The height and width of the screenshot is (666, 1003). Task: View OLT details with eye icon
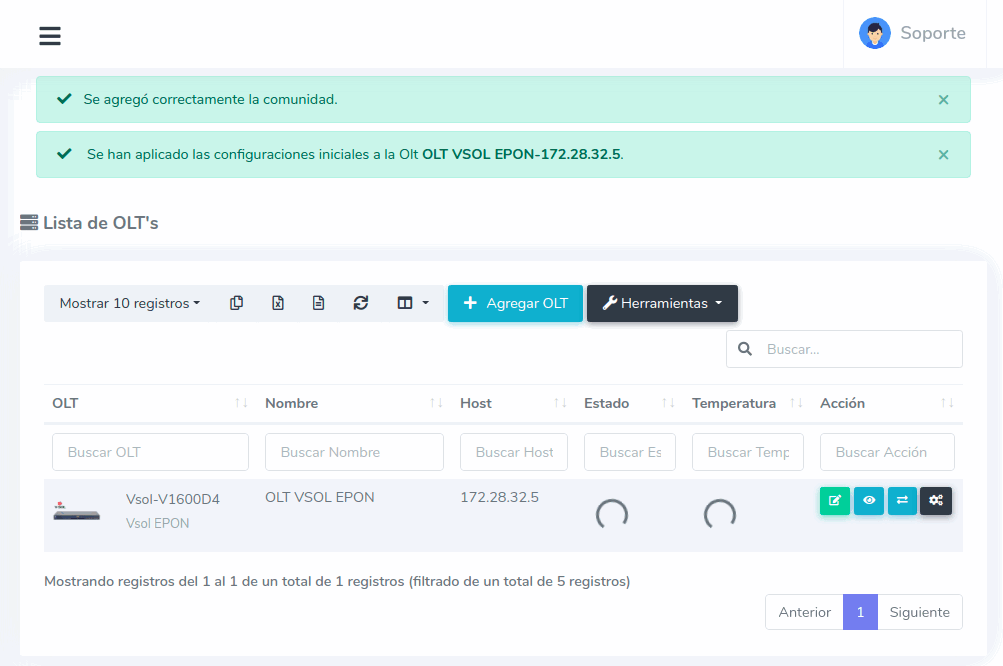click(868, 501)
